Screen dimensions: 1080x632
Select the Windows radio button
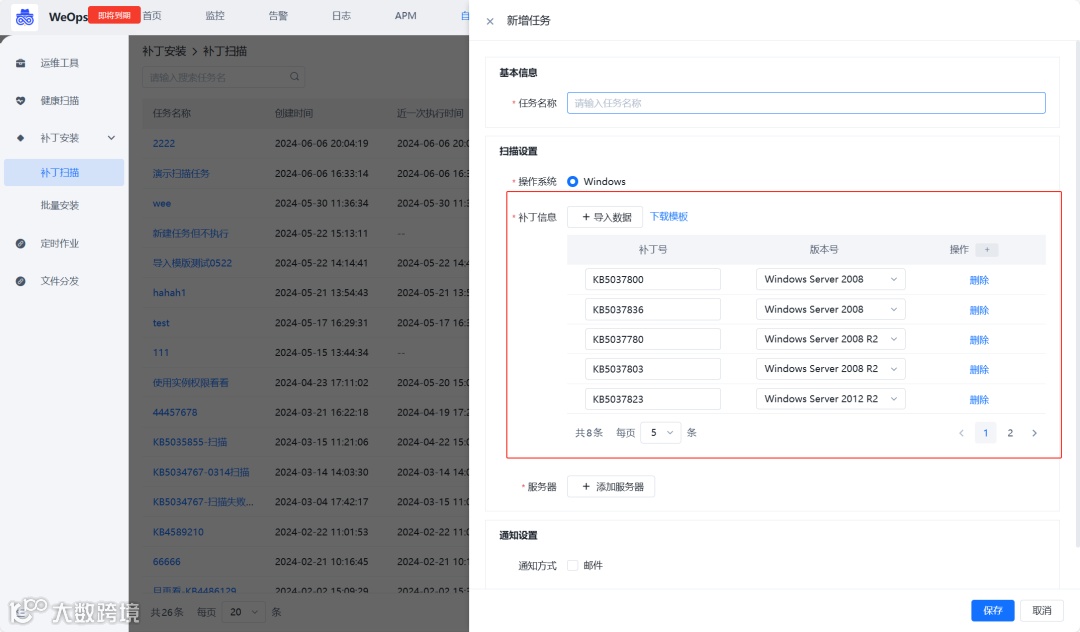572,182
